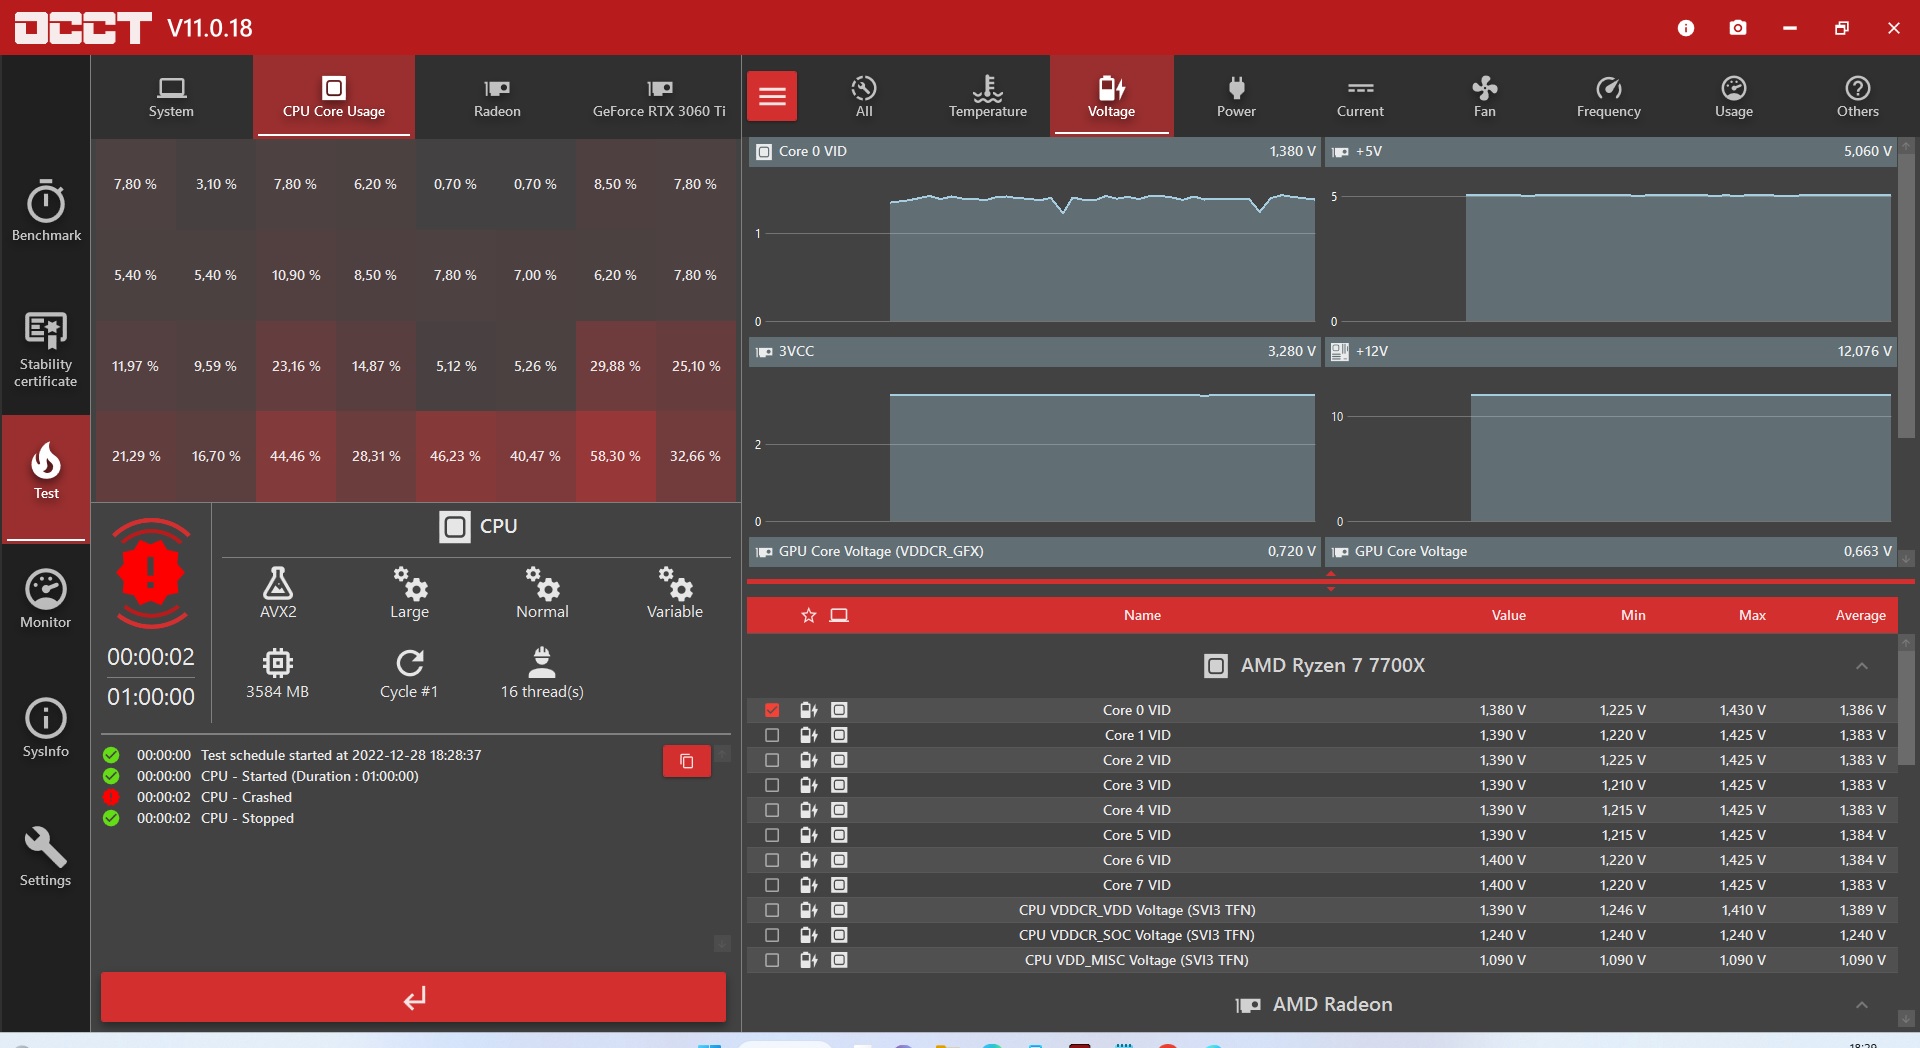Tick the Core 7 VID checkbox
1920x1048 pixels.
click(x=772, y=885)
